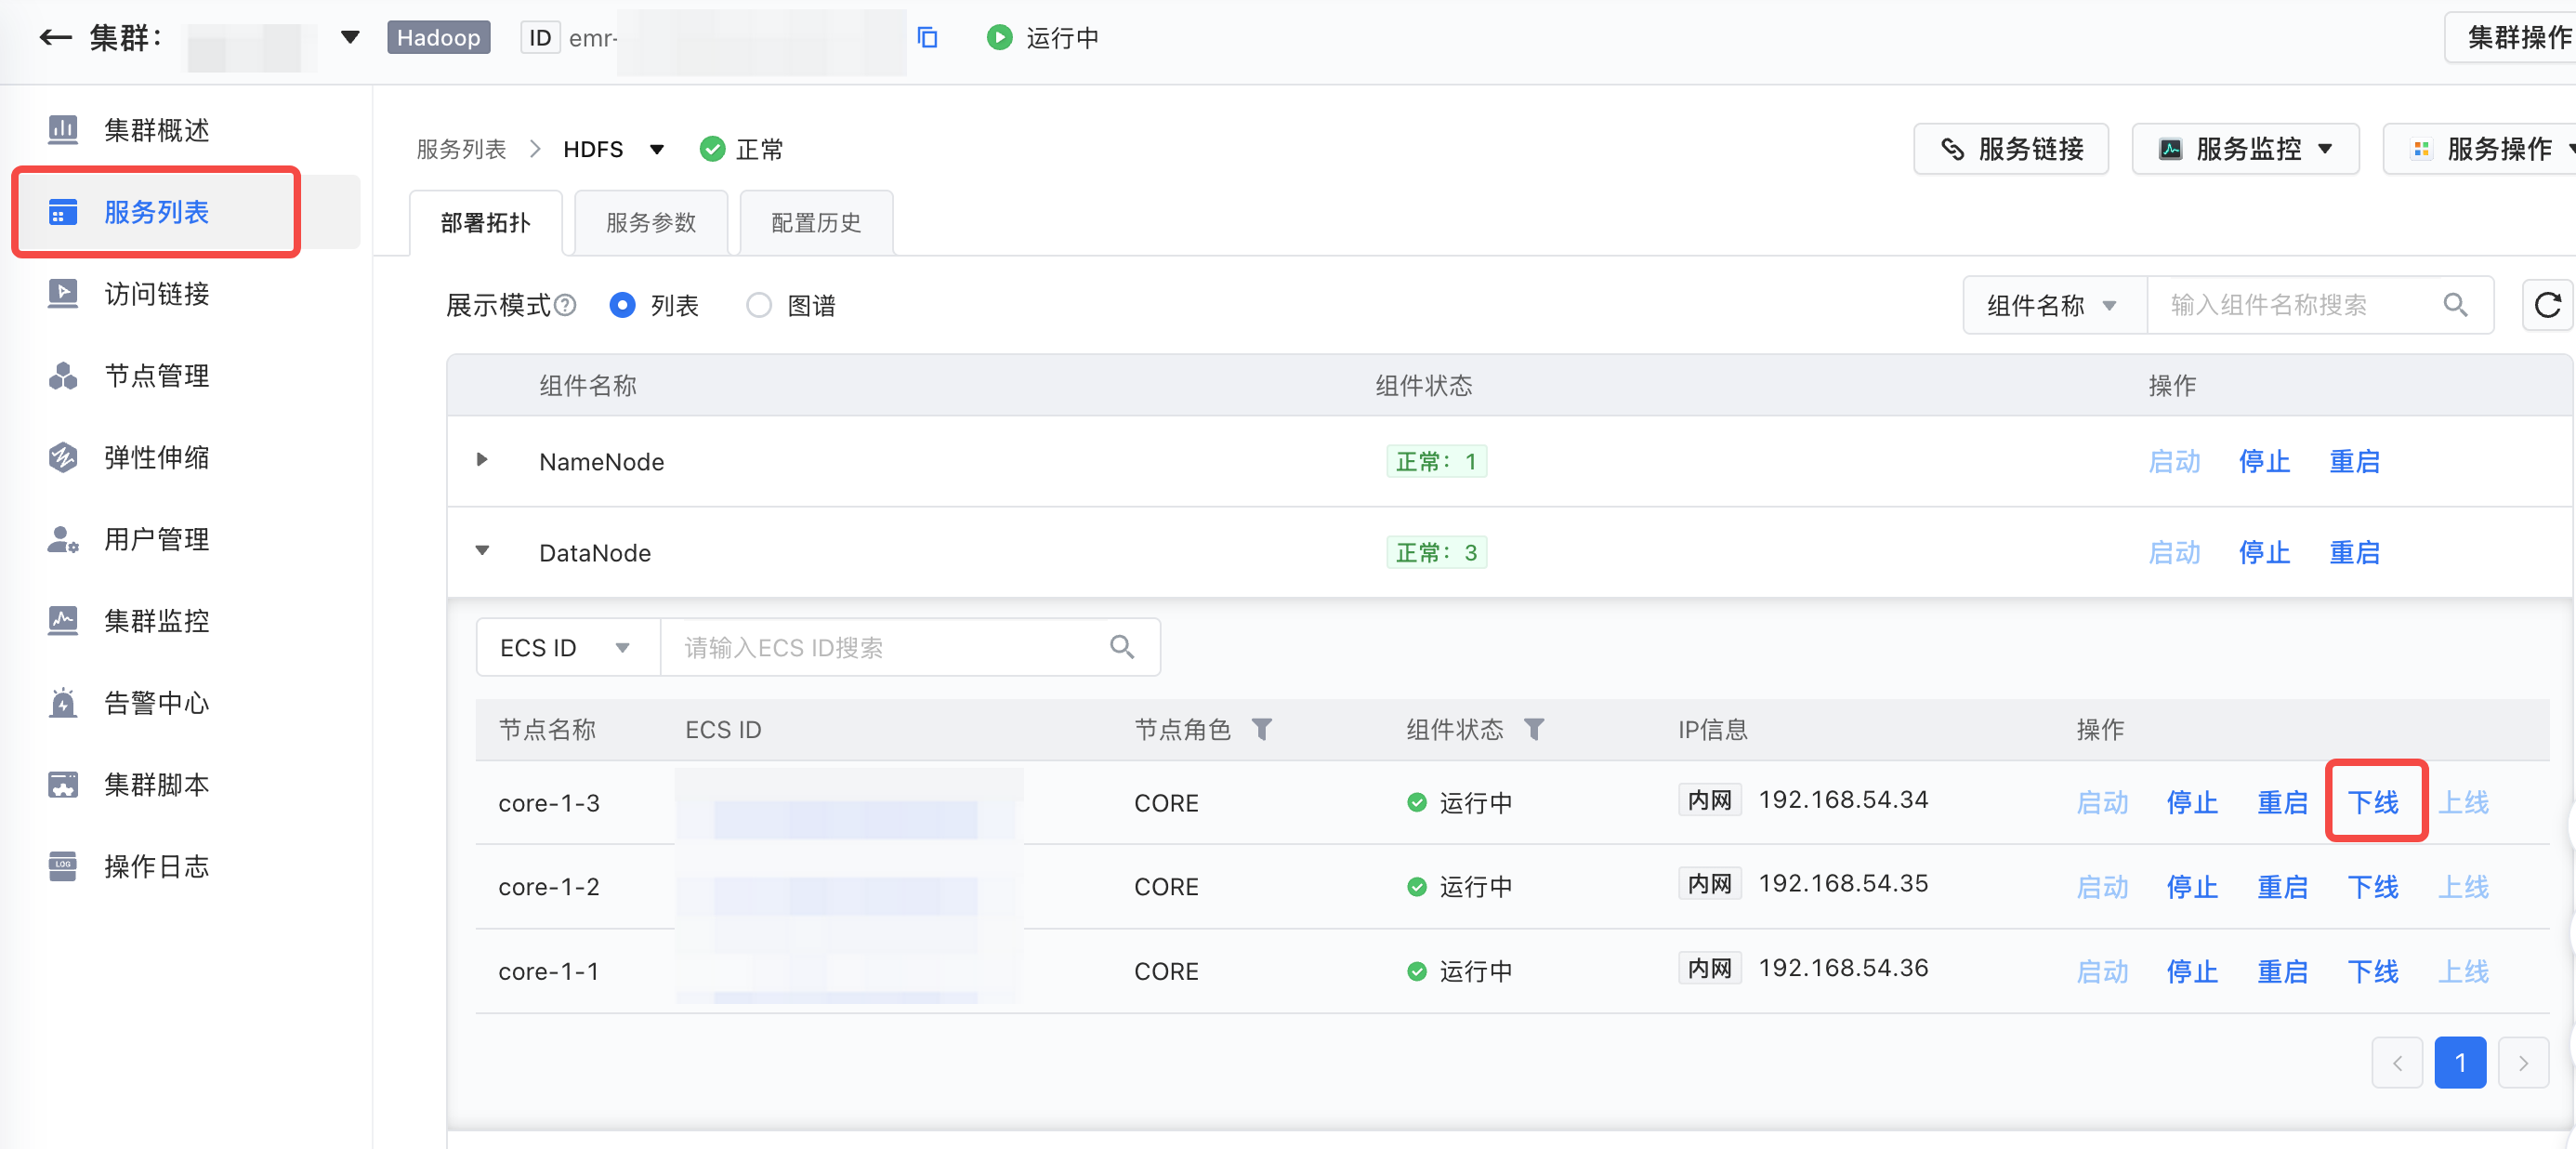Switch to the 服务参数 tab
Image resolution: width=2576 pixels, height=1149 pixels.
click(x=651, y=223)
